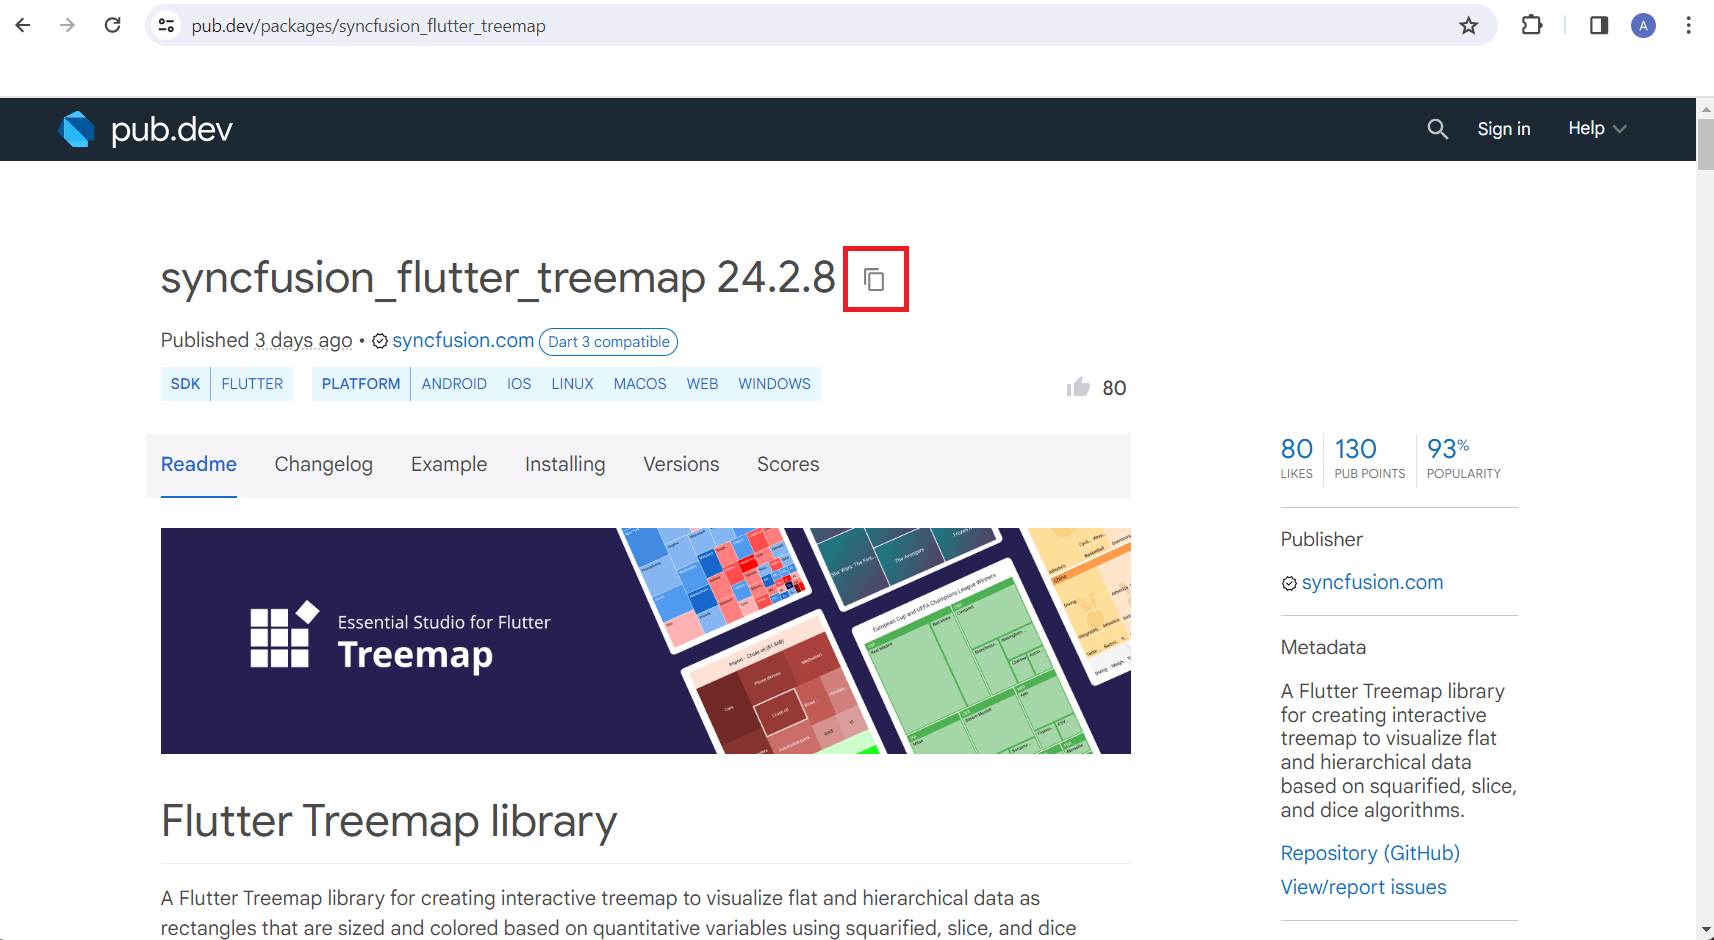
Task: Open the Installing tab
Action: 565,464
